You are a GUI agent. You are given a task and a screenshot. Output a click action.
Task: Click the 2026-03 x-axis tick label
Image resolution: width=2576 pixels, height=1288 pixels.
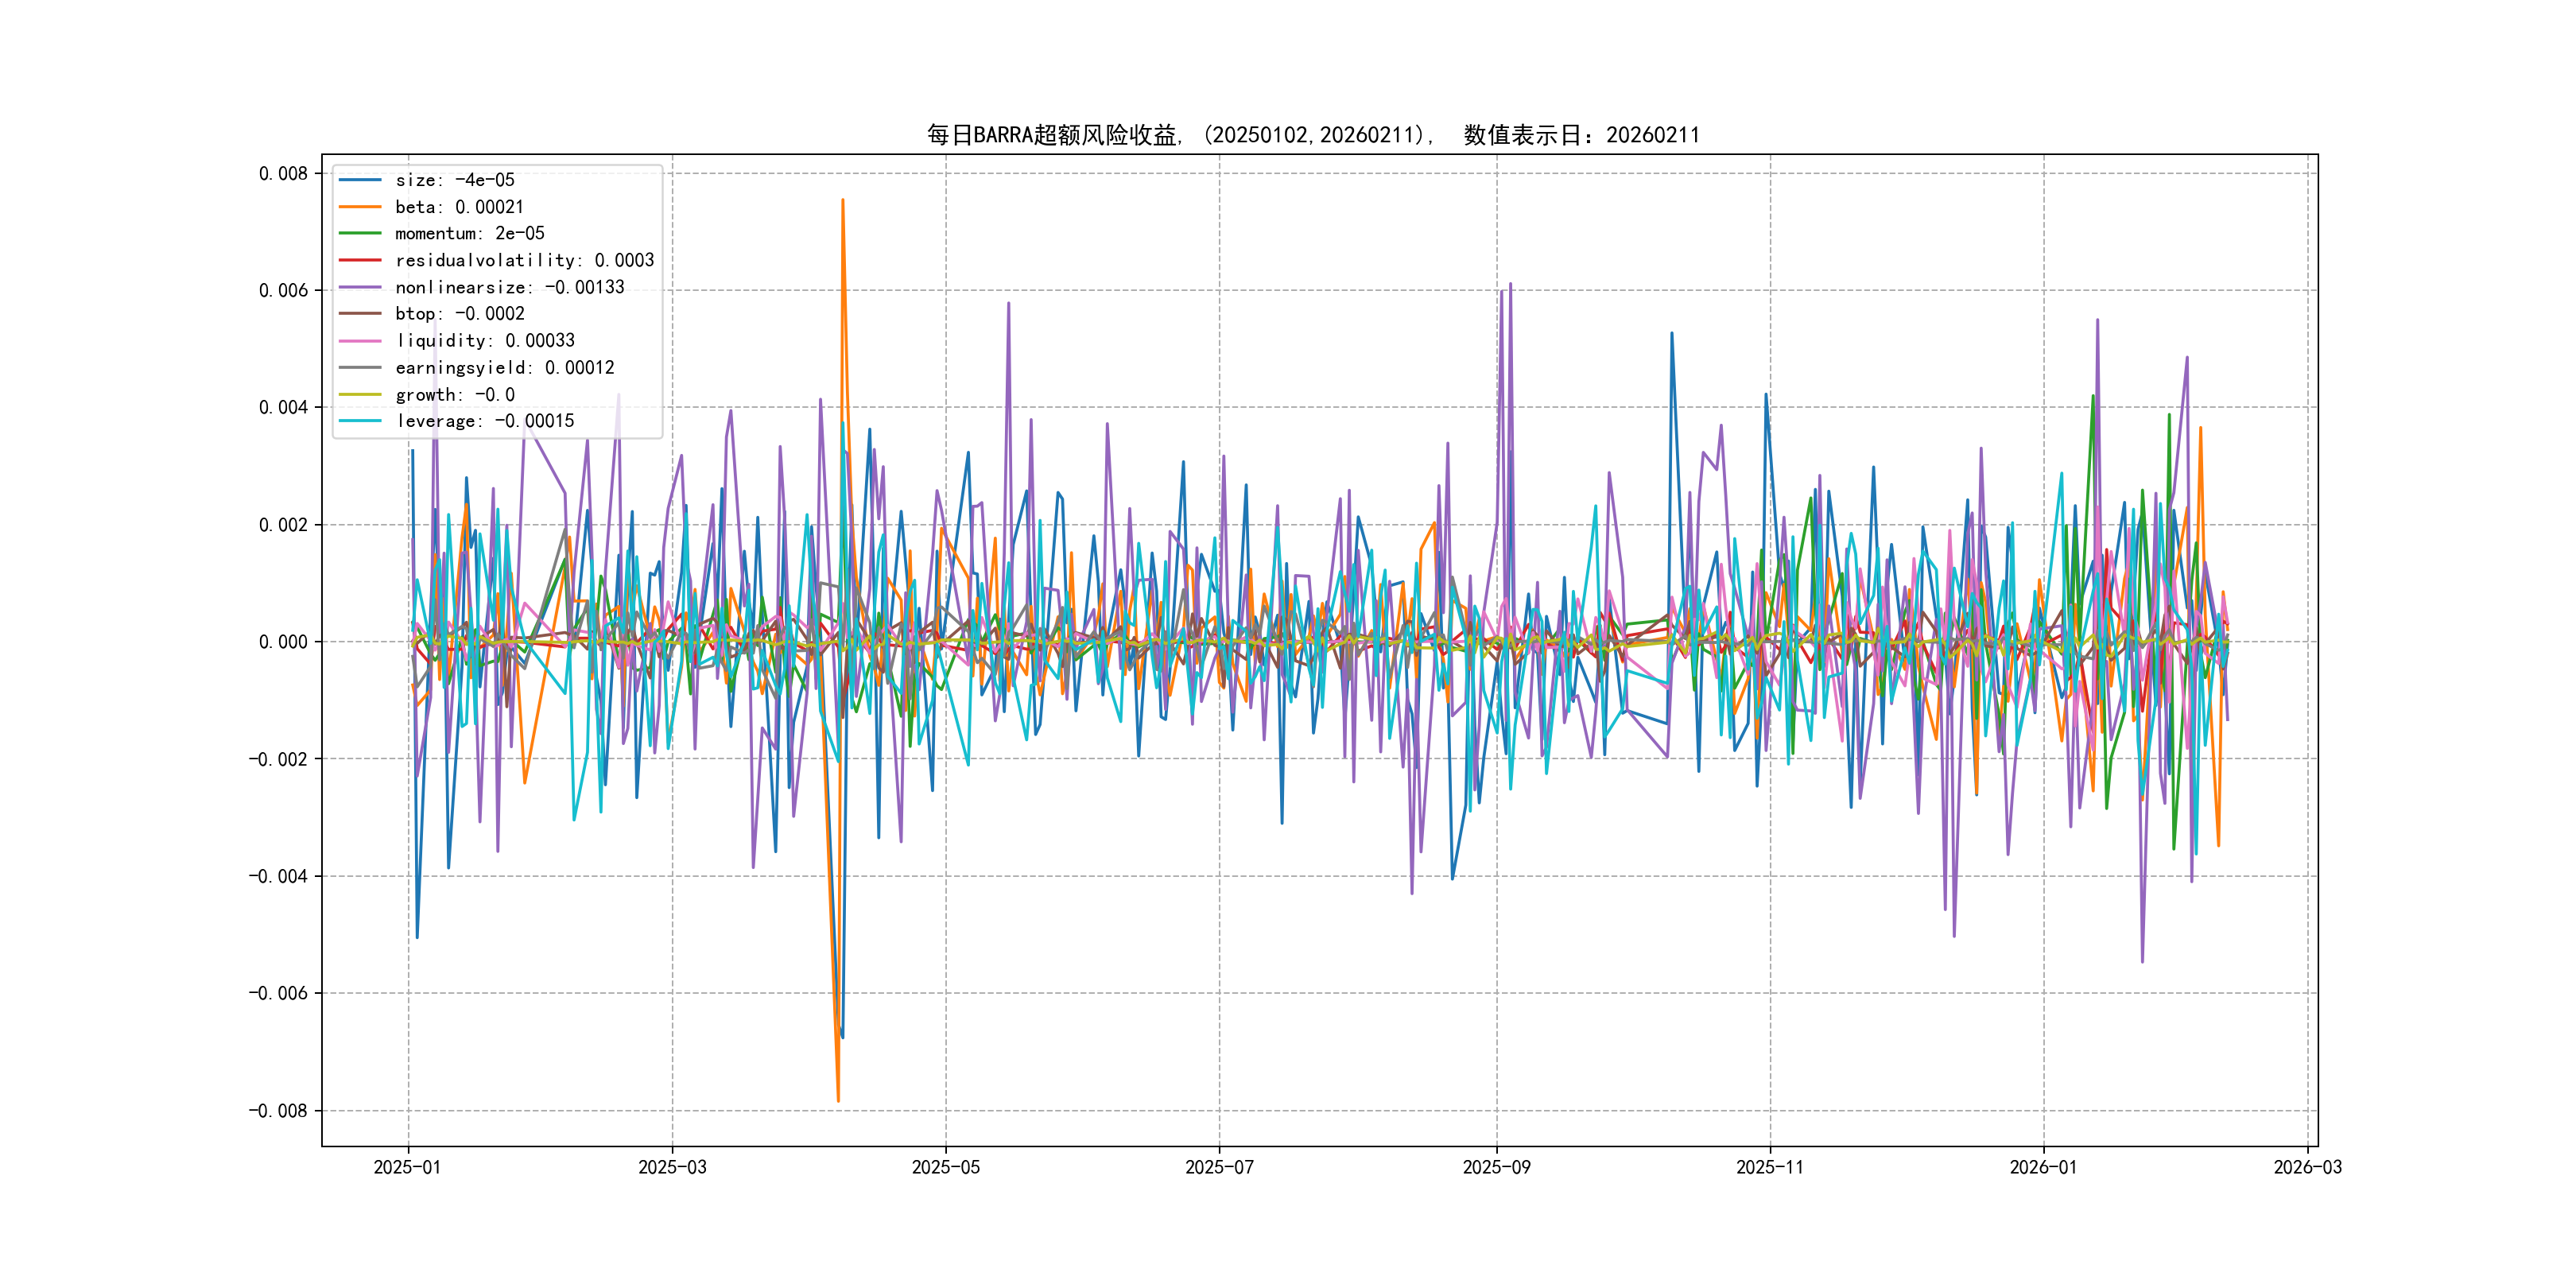(2307, 1167)
